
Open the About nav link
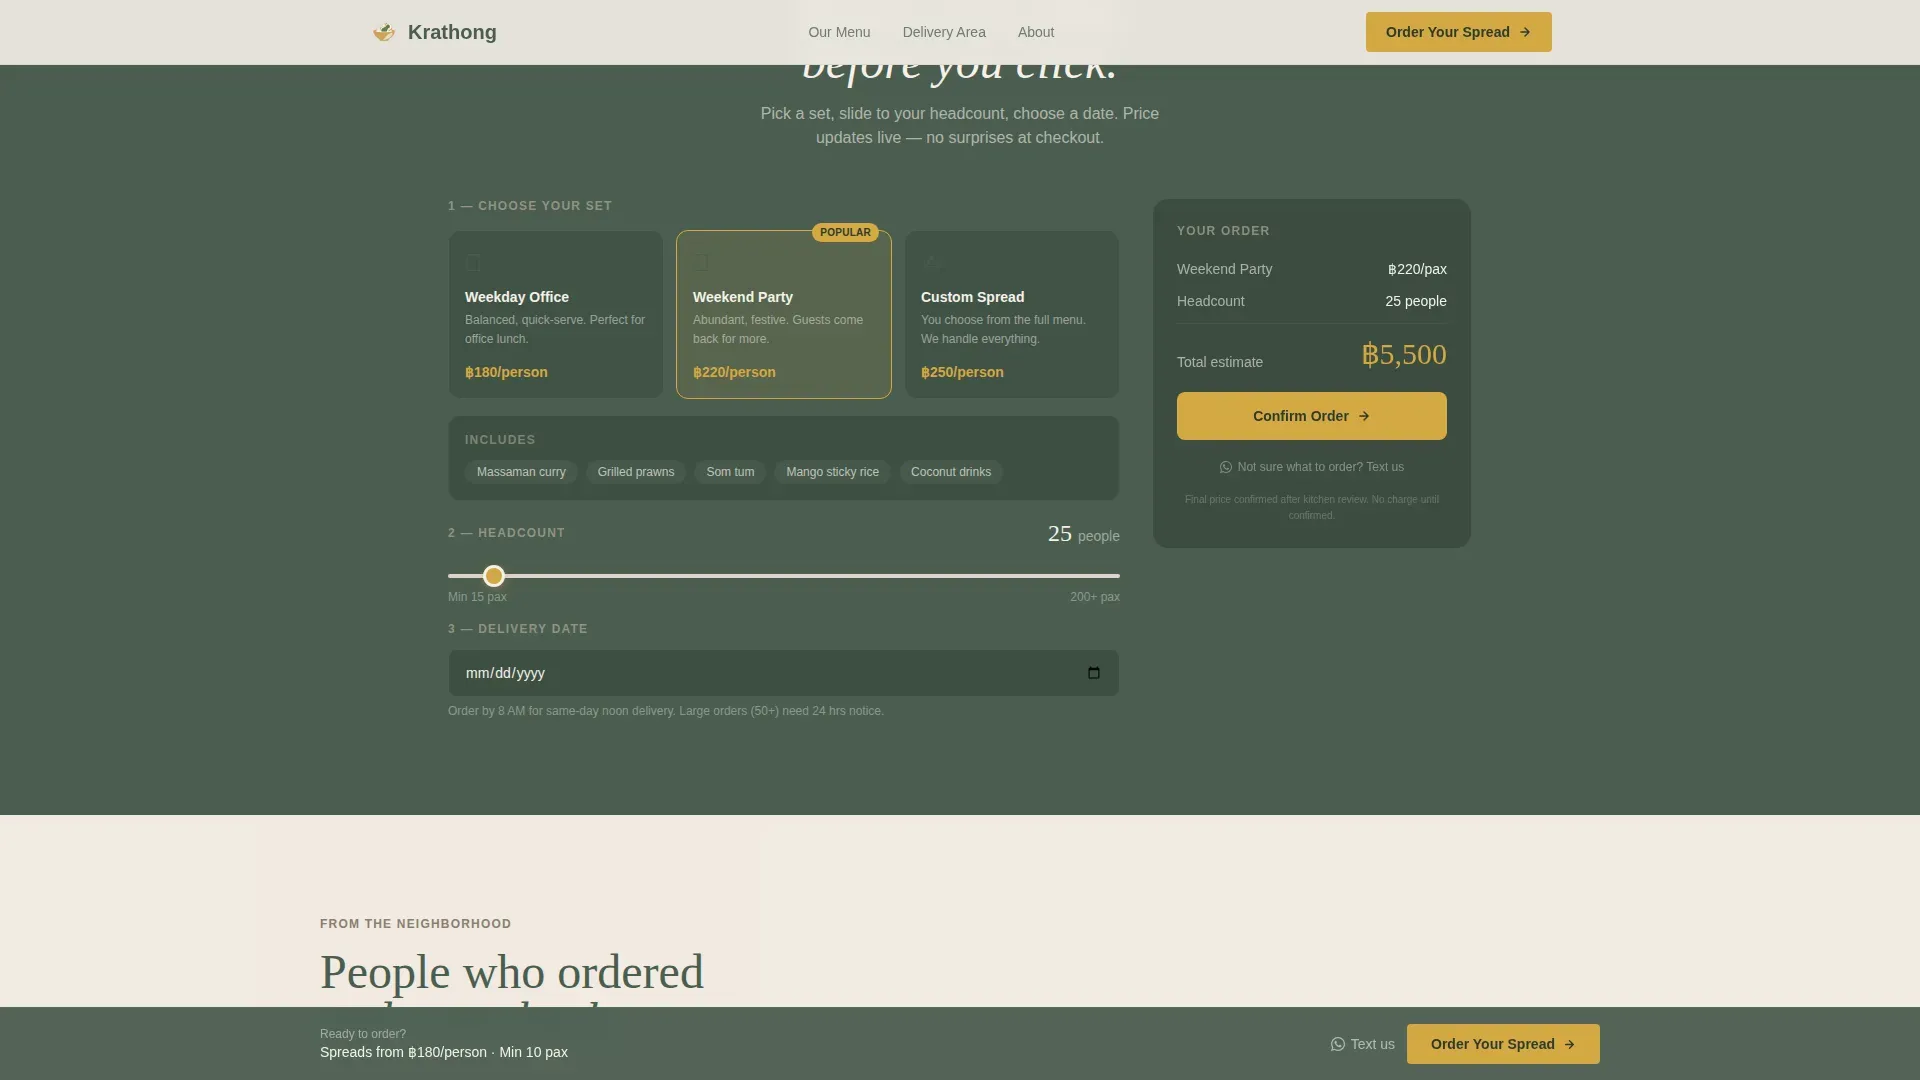point(1036,32)
